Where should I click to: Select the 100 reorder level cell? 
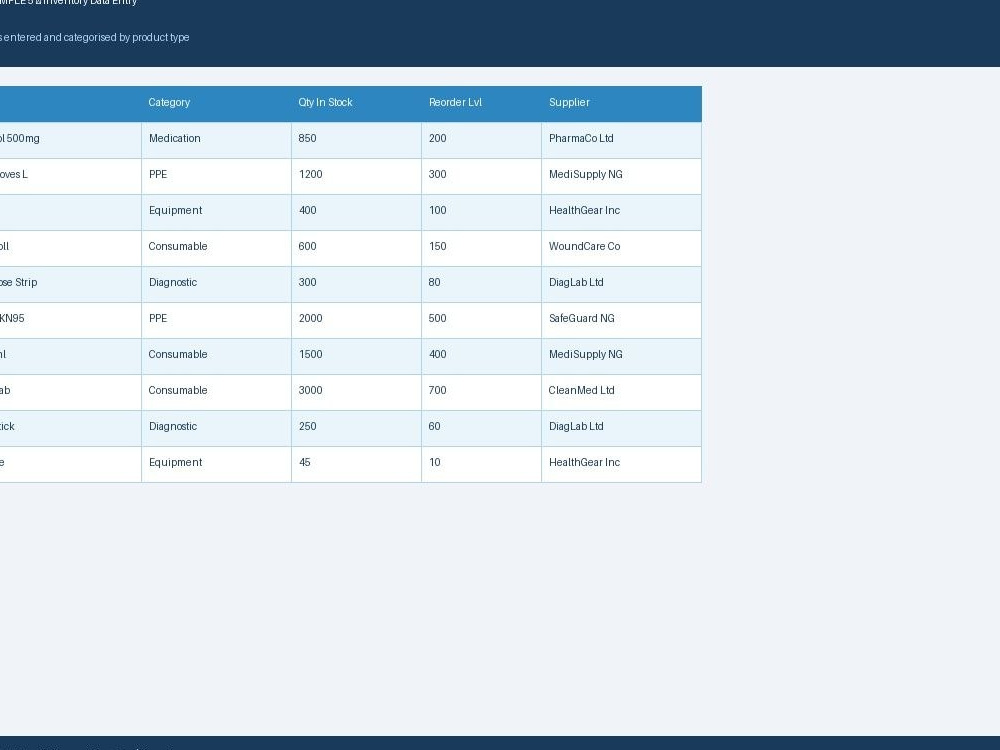coord(482,212)
